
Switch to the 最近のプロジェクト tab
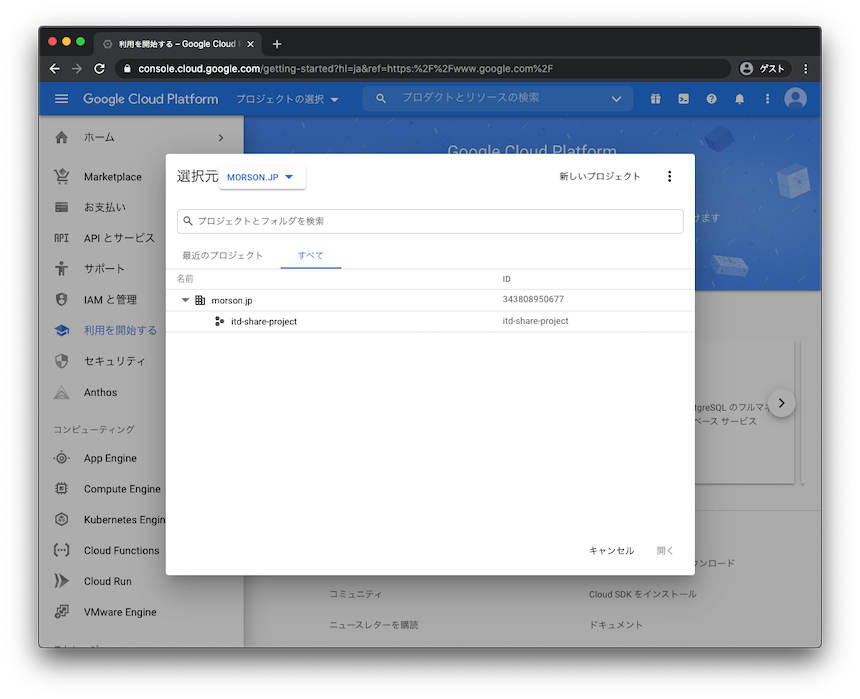click(x=224, y=255)
